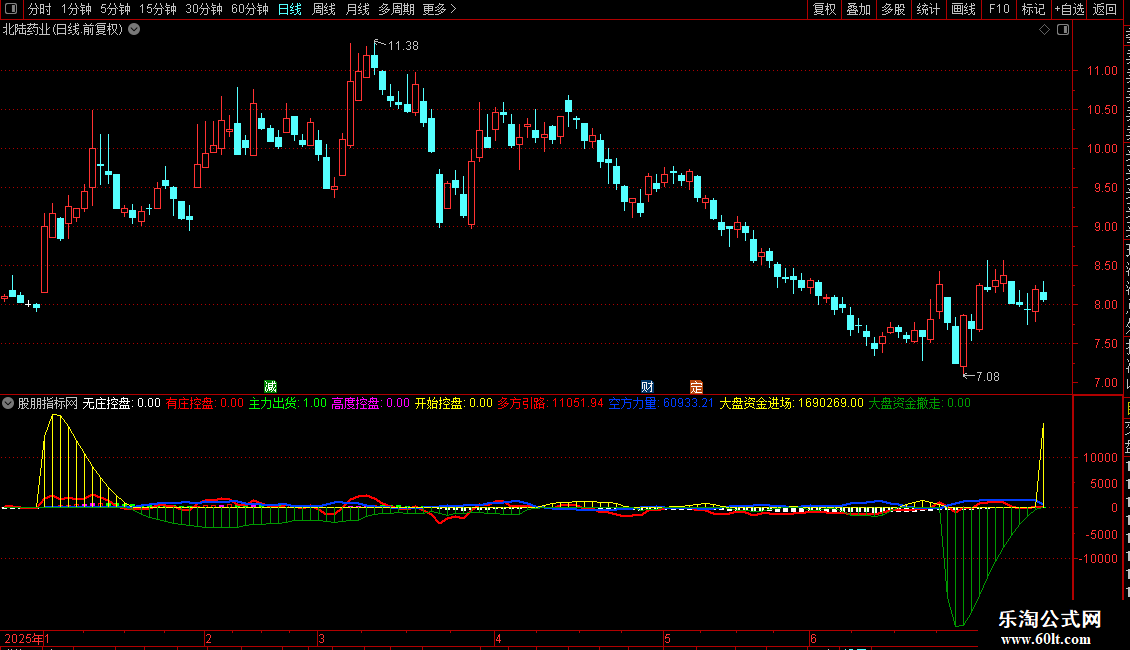The image size is (1130, 650).
Task: Click the 9.00 price axis label
Action: 1105,227
